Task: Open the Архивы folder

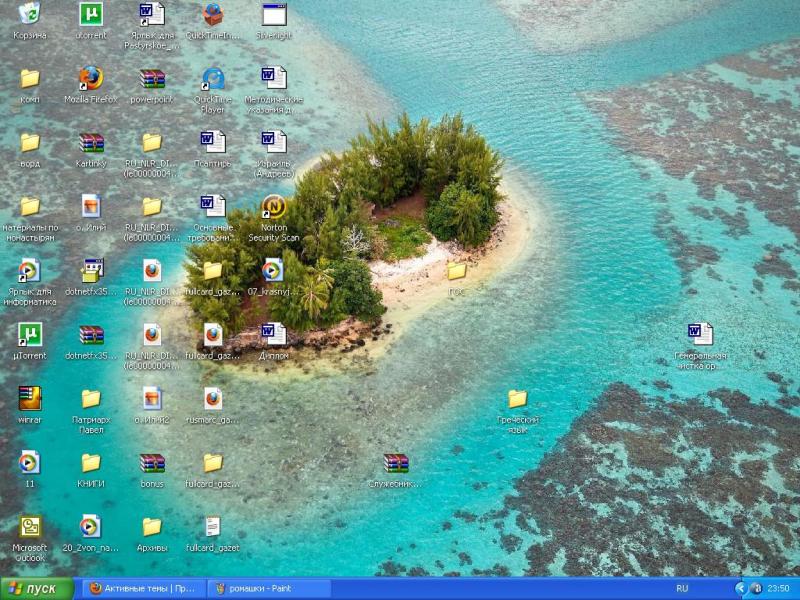Action: [152, 527]
